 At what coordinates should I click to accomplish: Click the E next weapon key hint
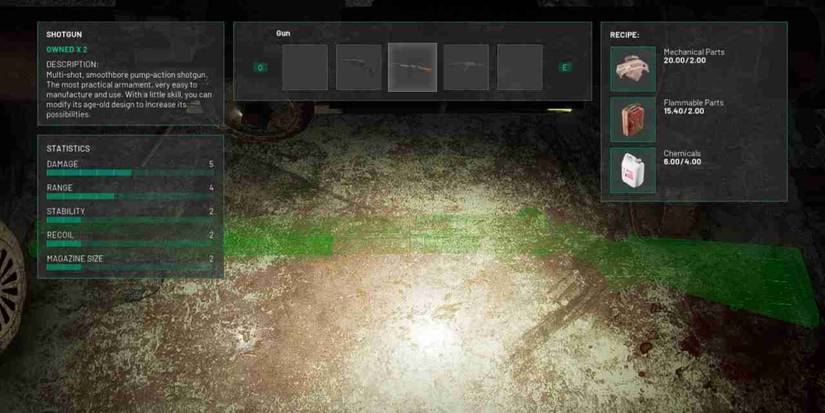565,67
